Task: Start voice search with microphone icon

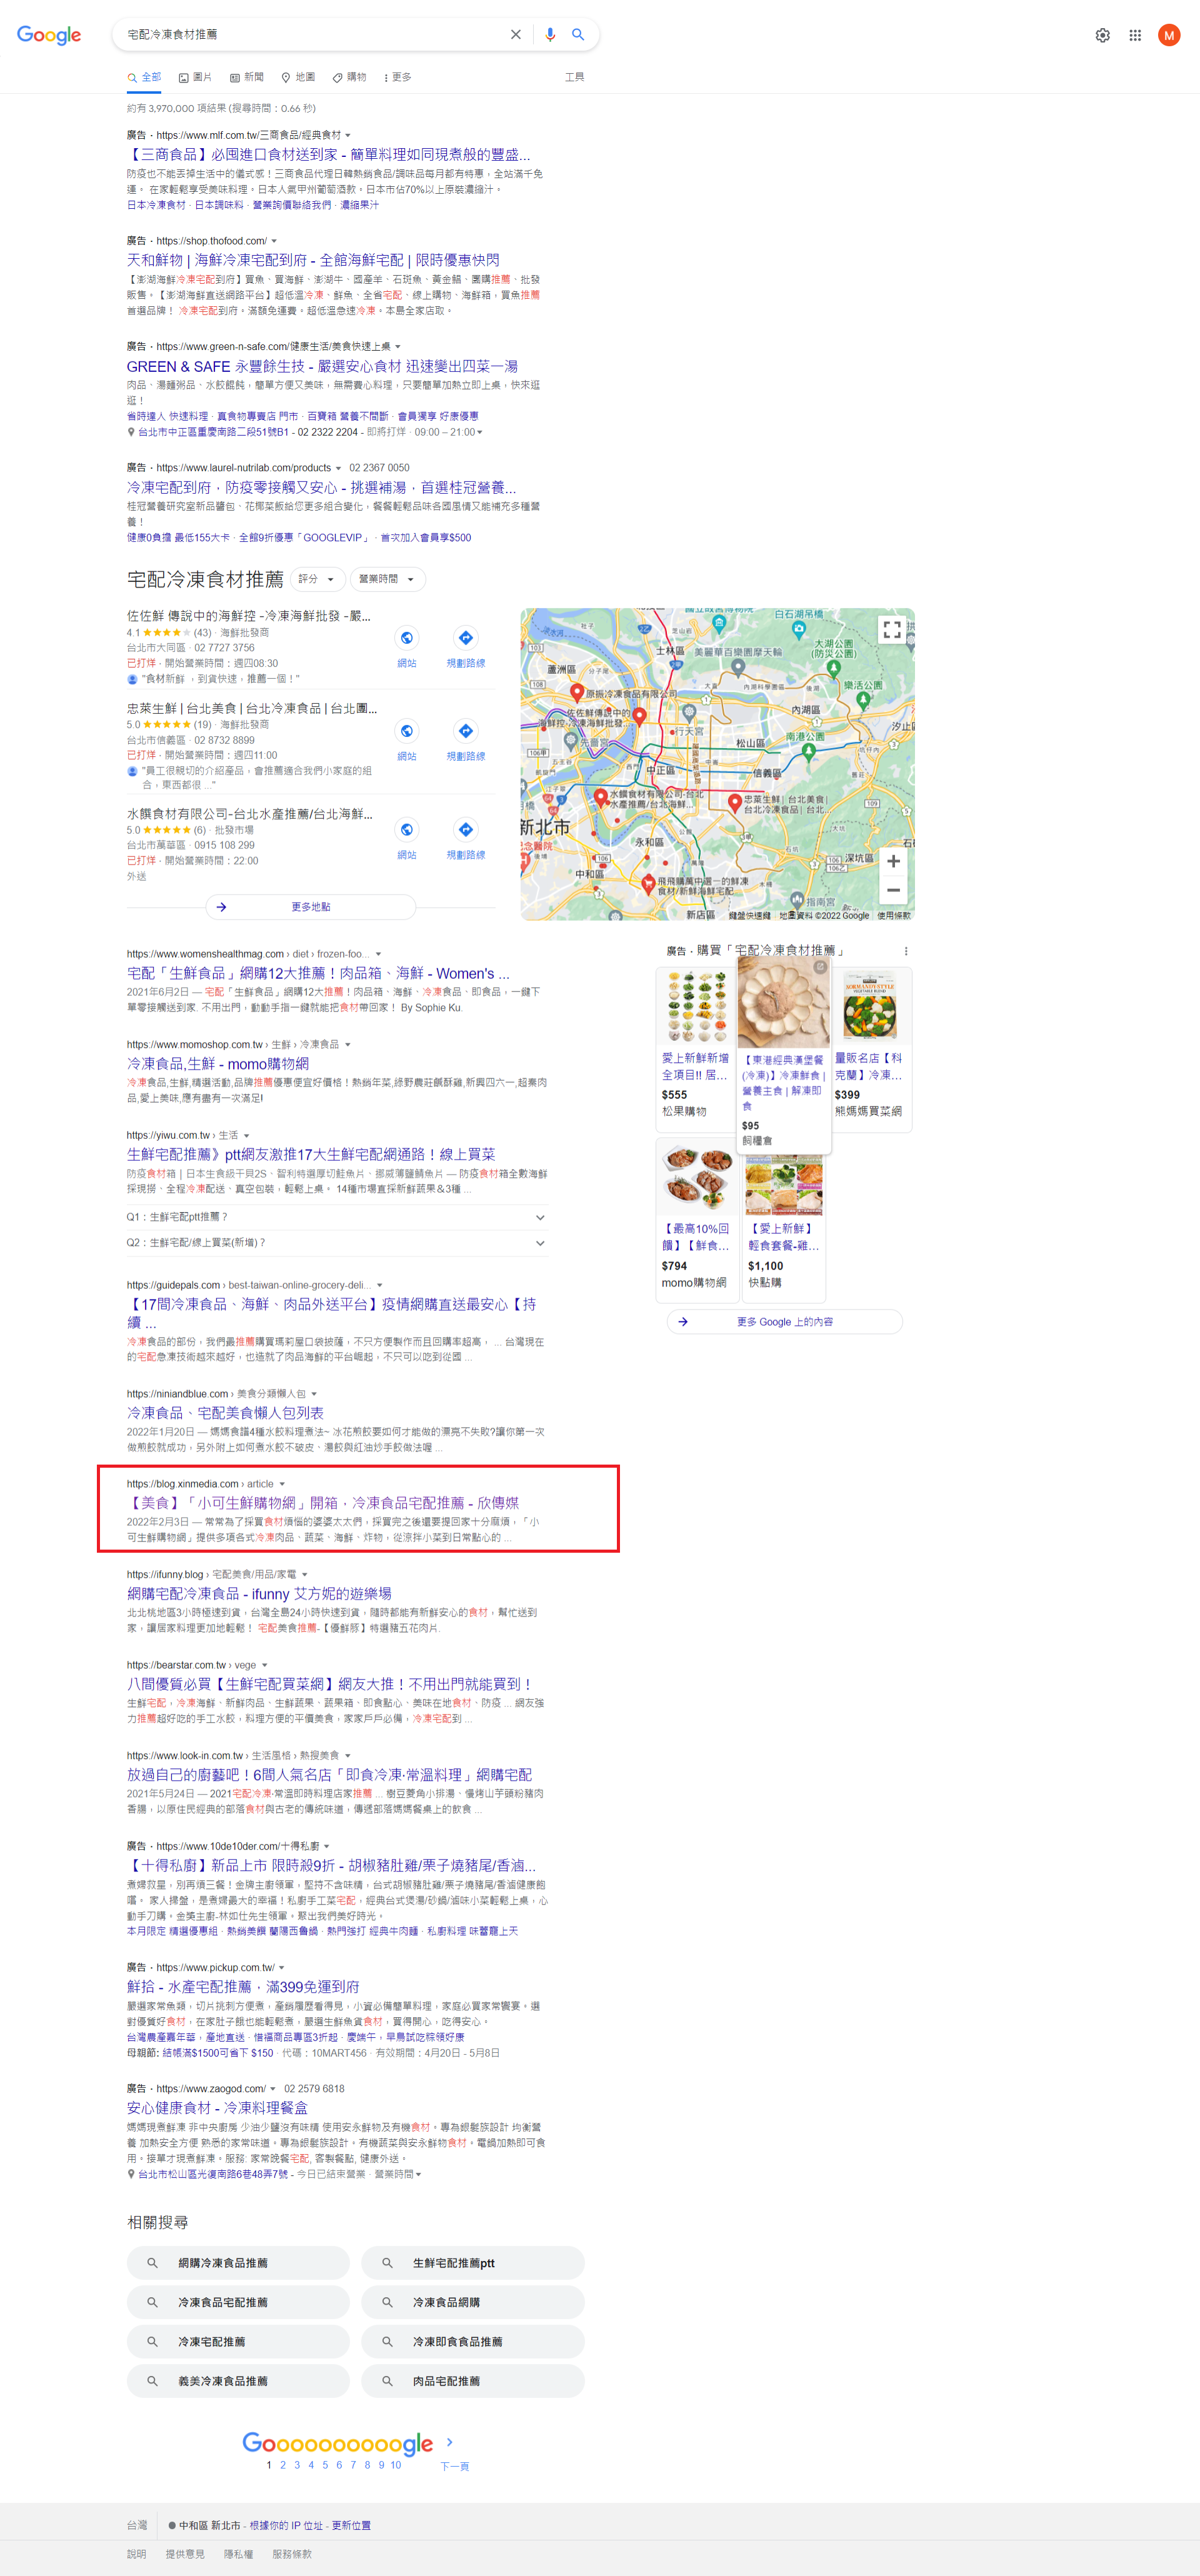Action: click(550, 34)
